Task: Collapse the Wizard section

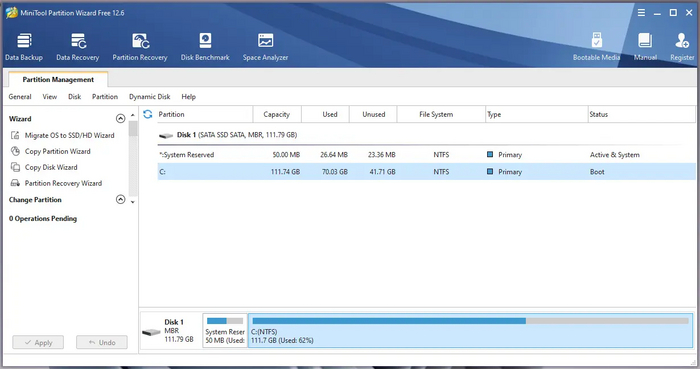Action: [121, 119]
